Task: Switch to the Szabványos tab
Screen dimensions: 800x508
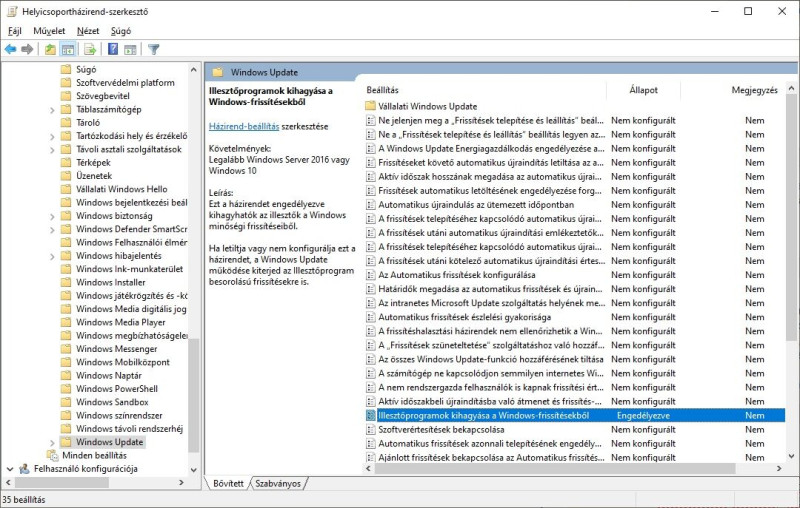Action: [x=278, y=484]
